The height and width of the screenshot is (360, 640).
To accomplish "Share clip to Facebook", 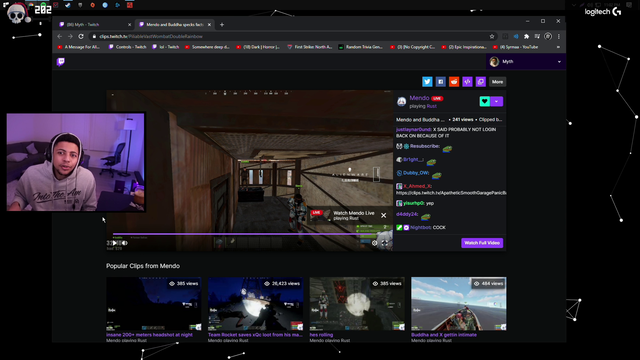I will coord(440,82).
